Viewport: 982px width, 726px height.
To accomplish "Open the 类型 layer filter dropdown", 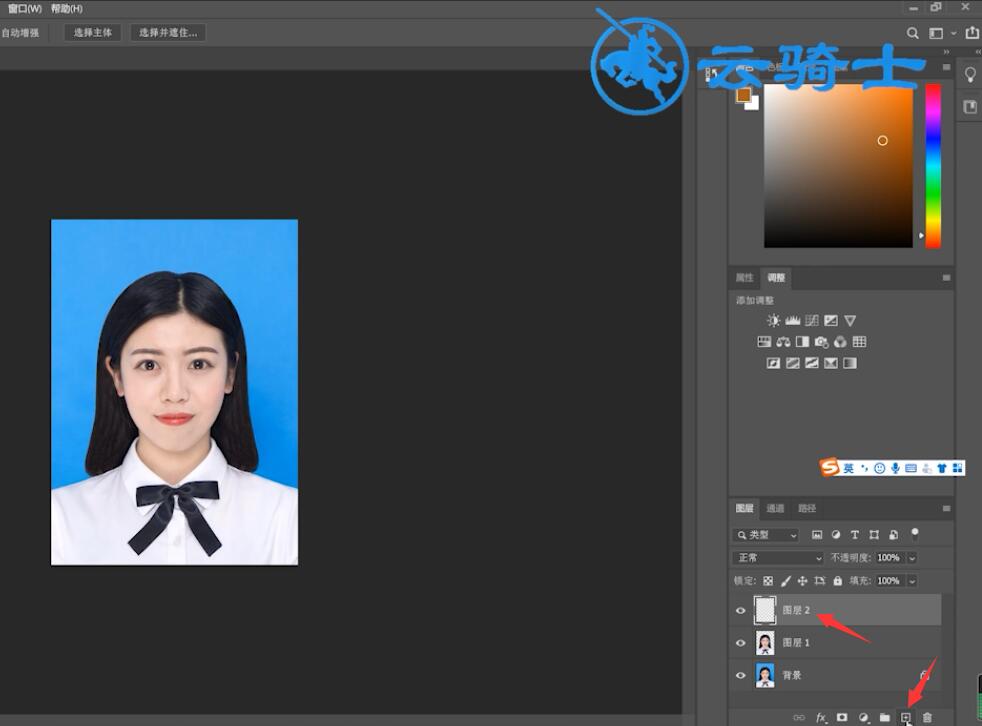I will point(765,535).
